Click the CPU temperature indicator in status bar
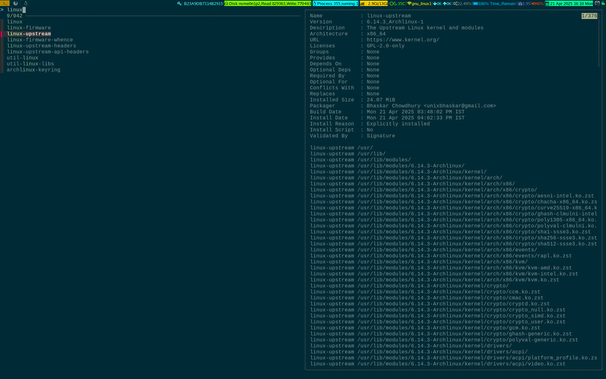606x379 pixels. tap(397, 3)
